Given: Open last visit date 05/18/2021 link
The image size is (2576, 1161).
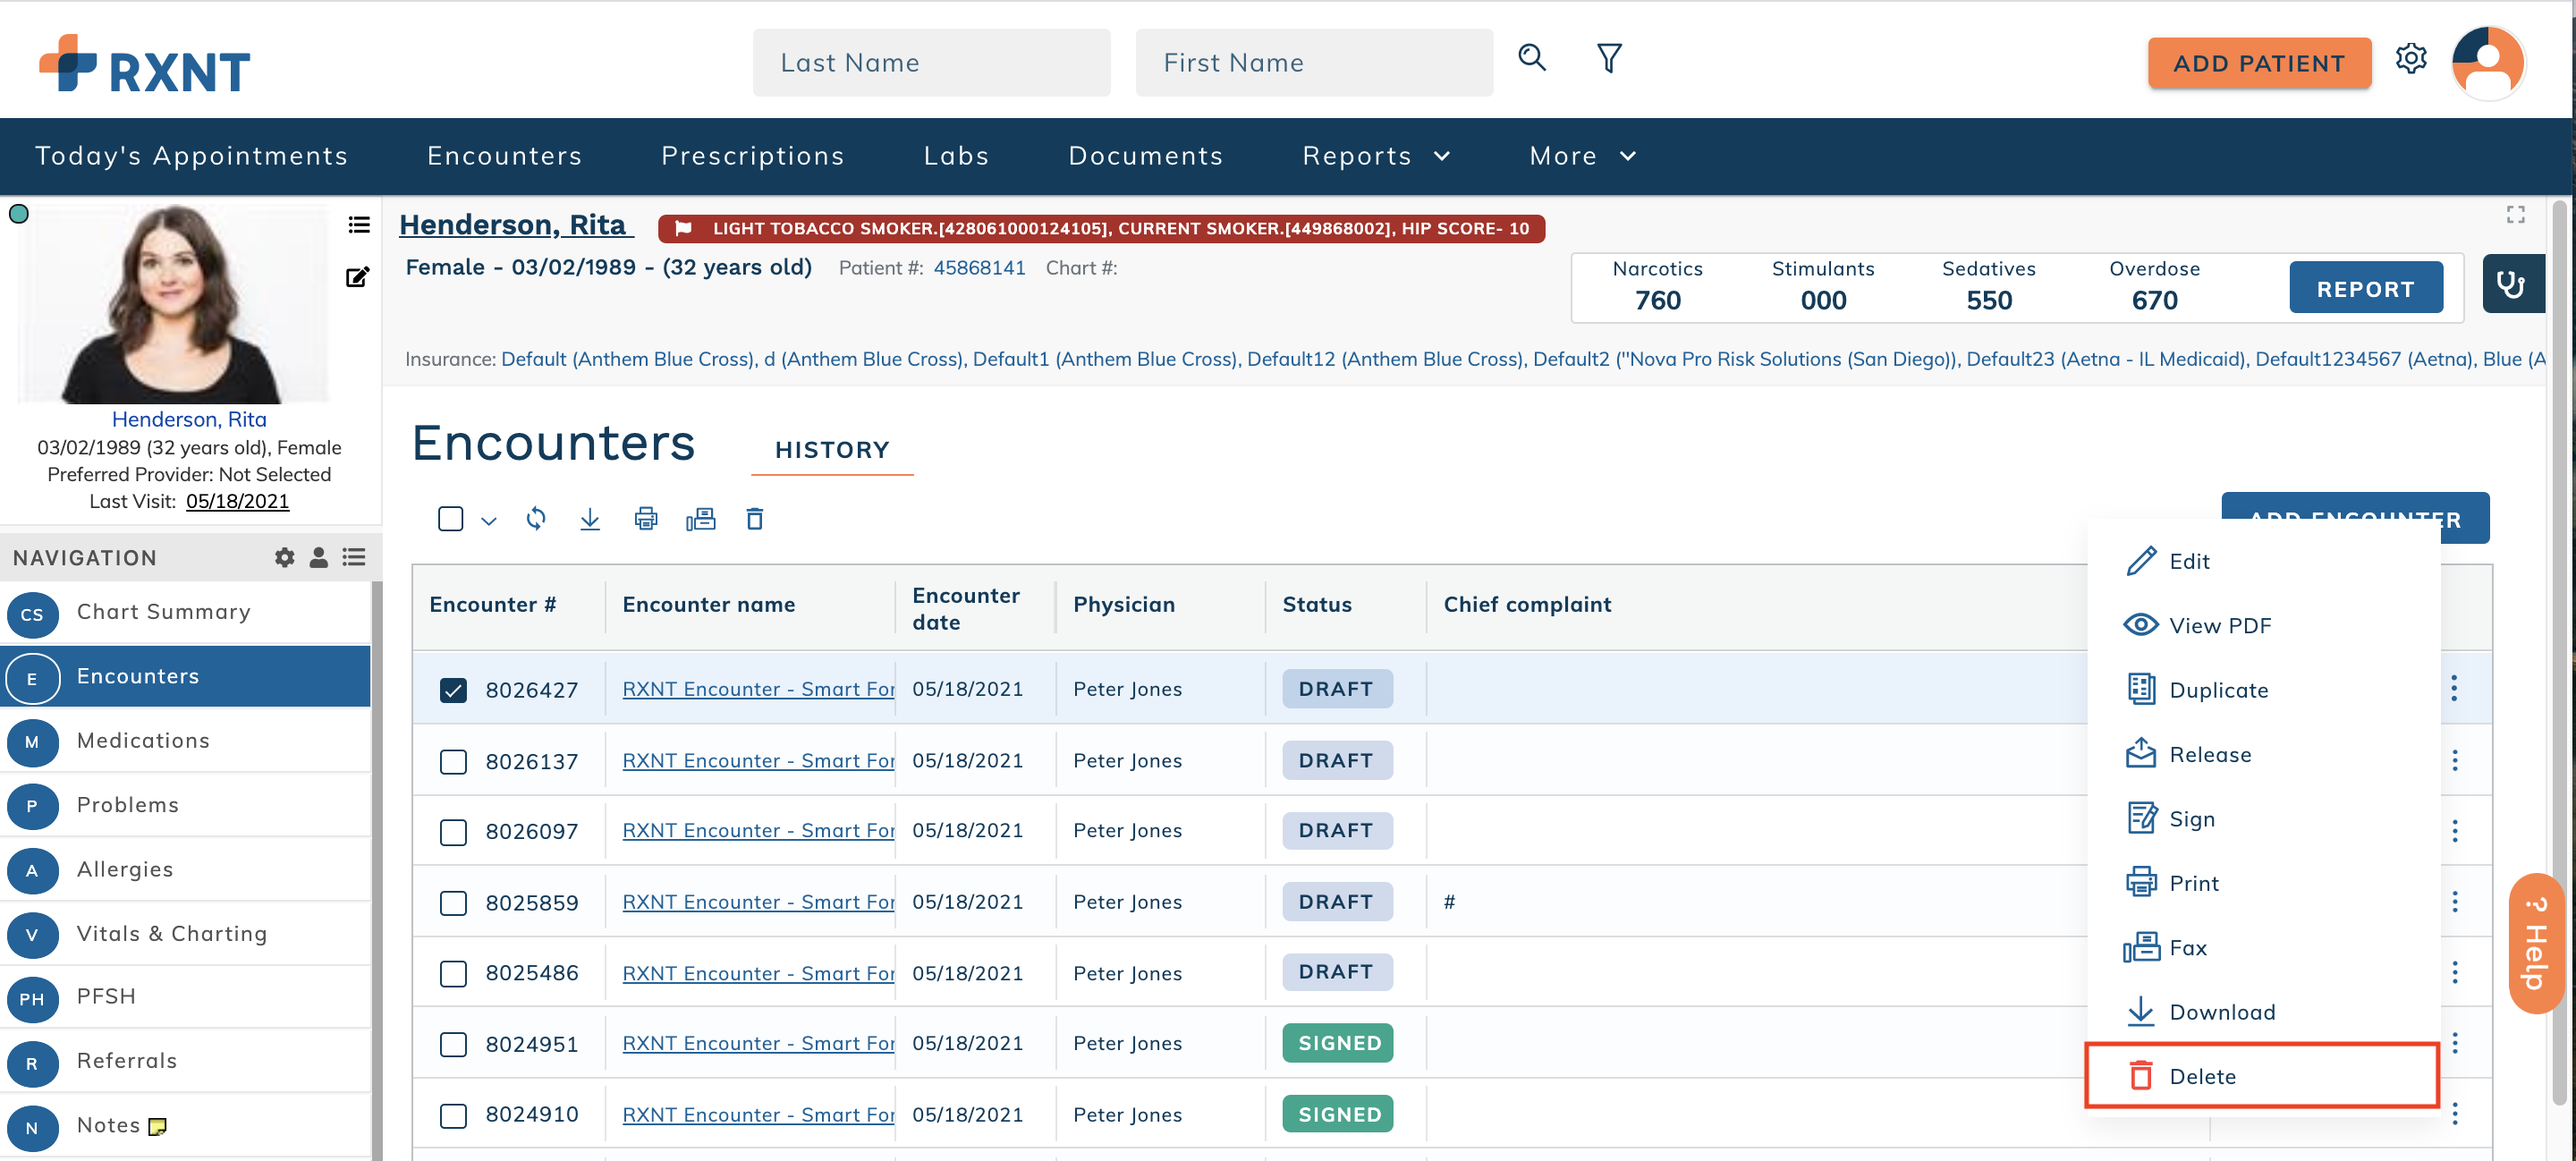Looking at the screenshot, I should [238, 501].
